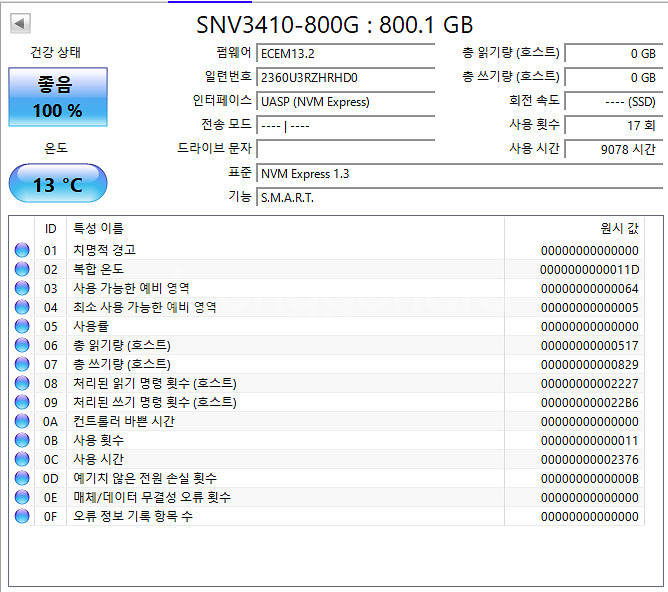Click the disk title SNV3410-800G : 800.1 GB

334,25
